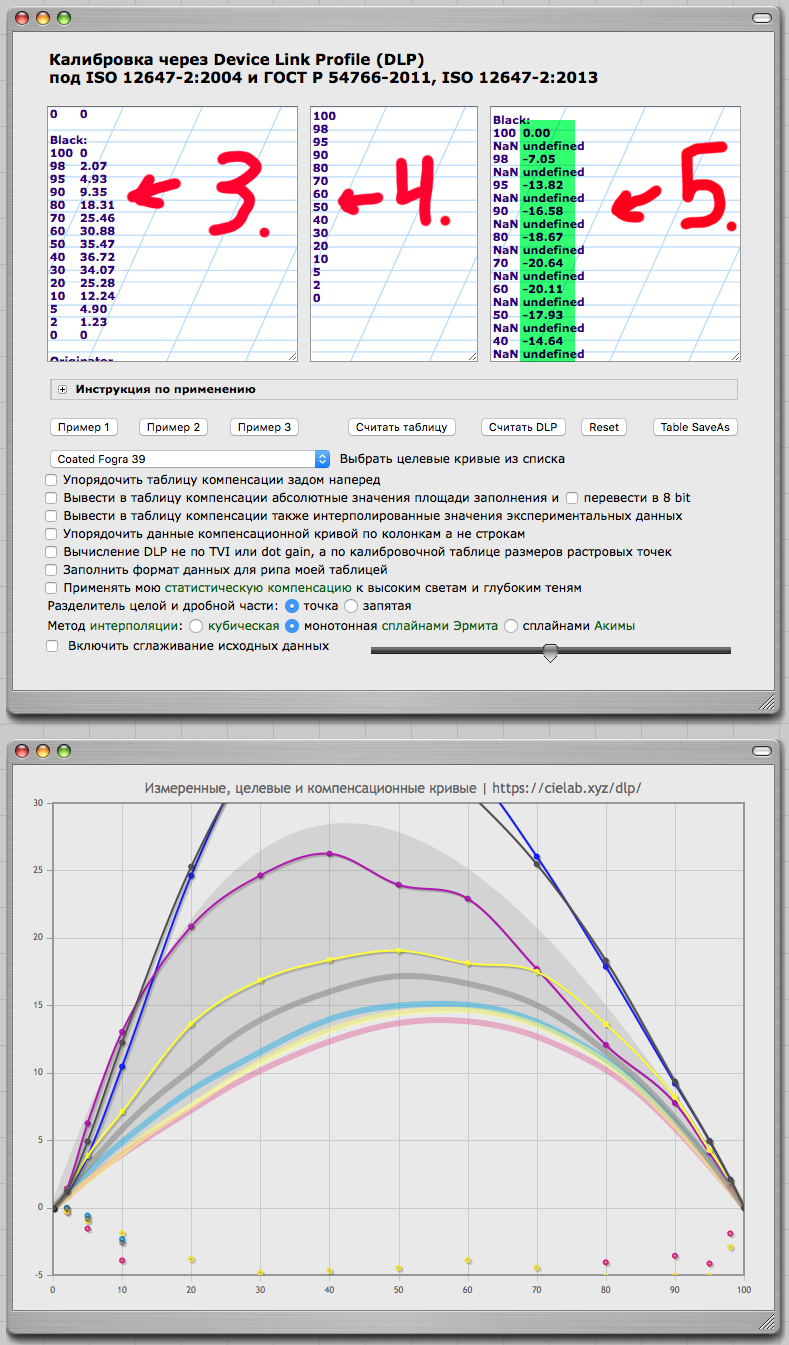Load the "Пример 1" sample data
Image resolution: width=789 pixels, height=1345 pixels.
pyautogui.click(x=84, y=427)
